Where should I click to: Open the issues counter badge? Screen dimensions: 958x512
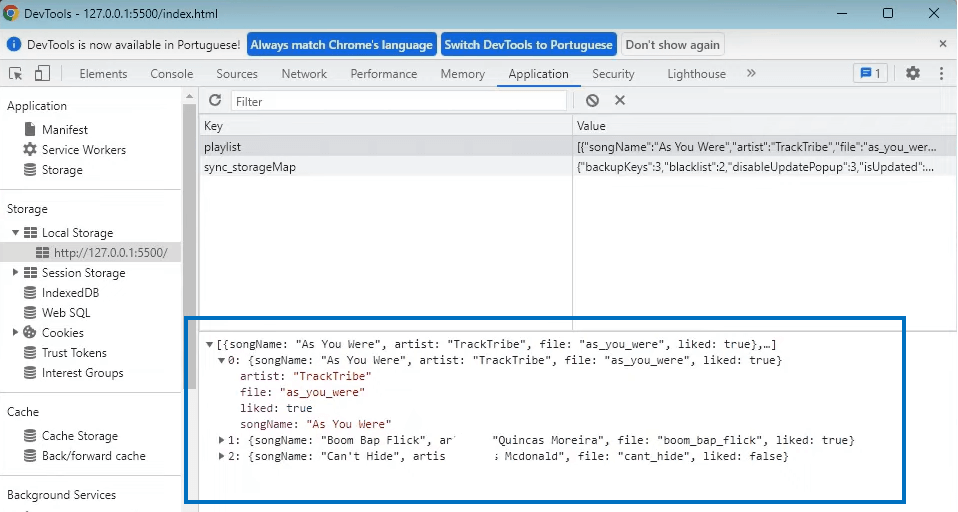868,73
